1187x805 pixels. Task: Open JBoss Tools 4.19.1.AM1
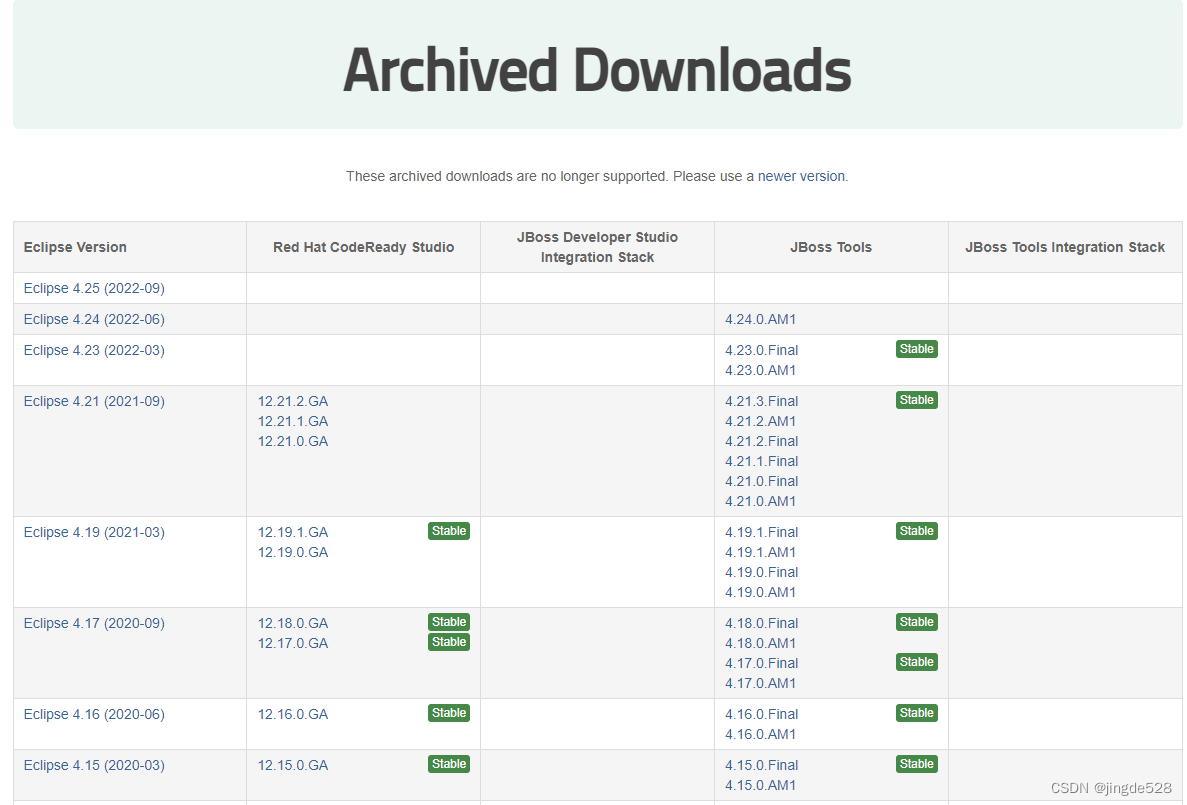pos(761,552)
